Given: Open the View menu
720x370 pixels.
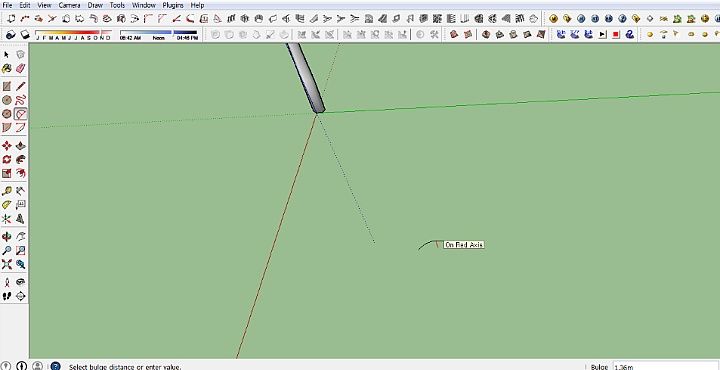Looking at the screenshot, I should point(44,5).
